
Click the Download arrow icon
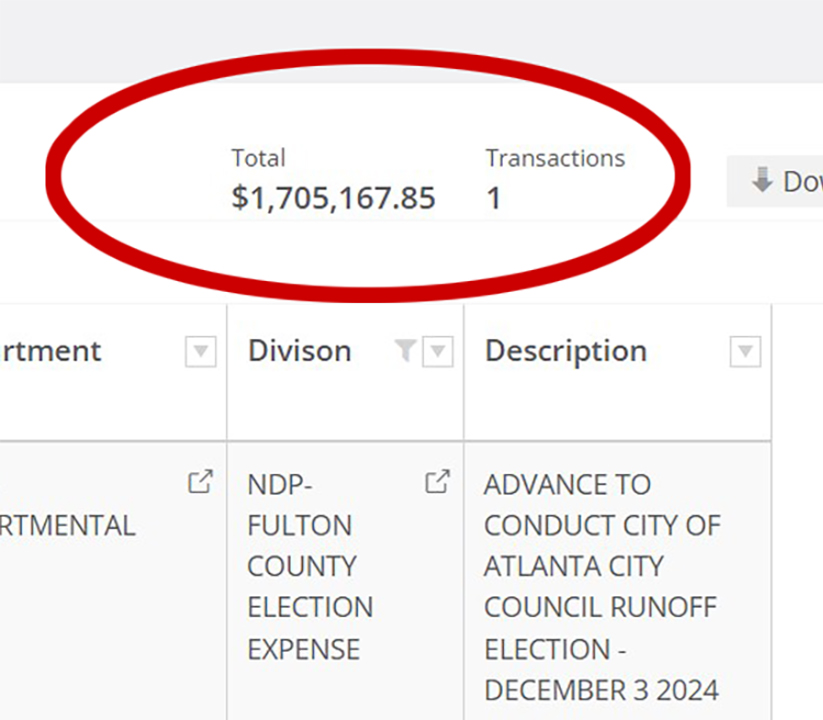pos(763,180)
